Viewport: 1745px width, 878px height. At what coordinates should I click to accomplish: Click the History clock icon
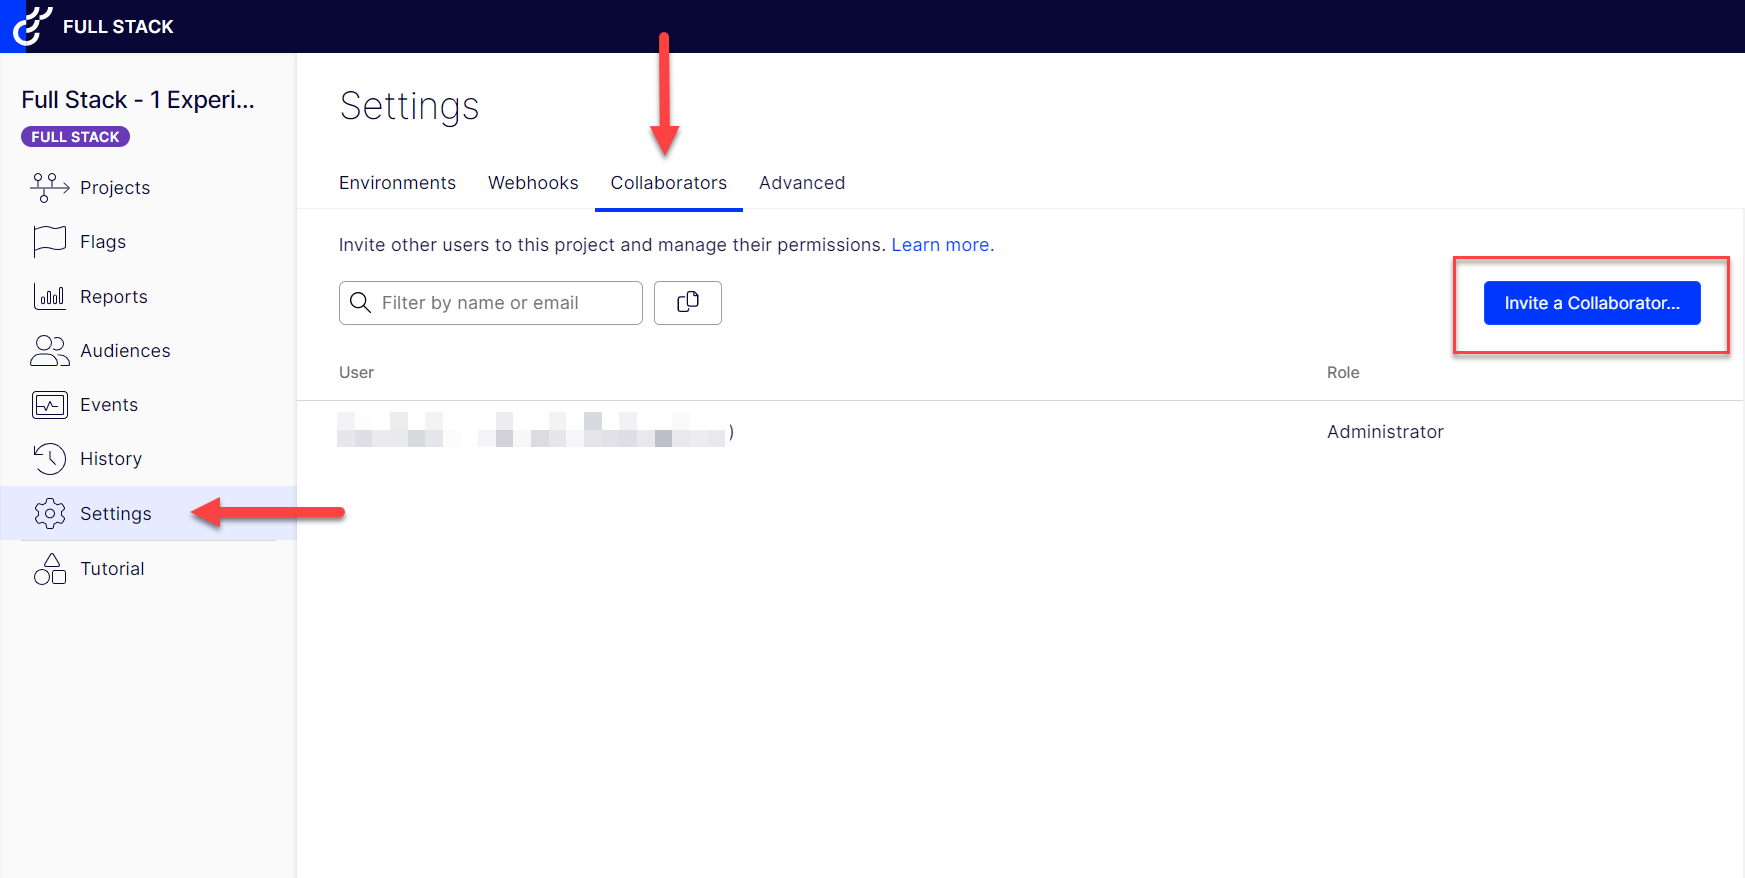(x=49, y=459)
